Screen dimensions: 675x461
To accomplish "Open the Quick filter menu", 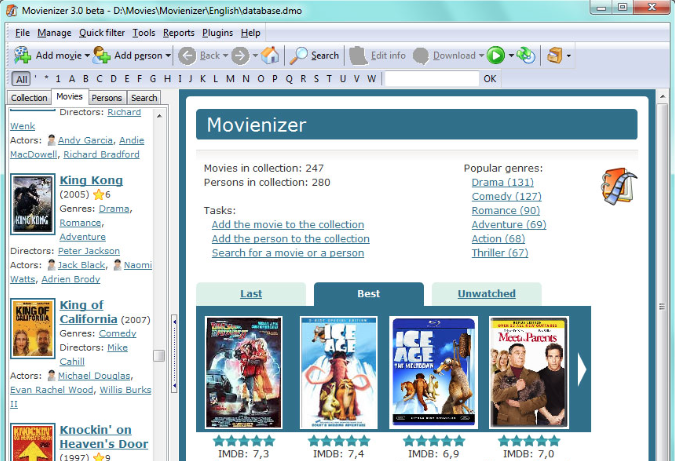I will [x=102, y=33].
